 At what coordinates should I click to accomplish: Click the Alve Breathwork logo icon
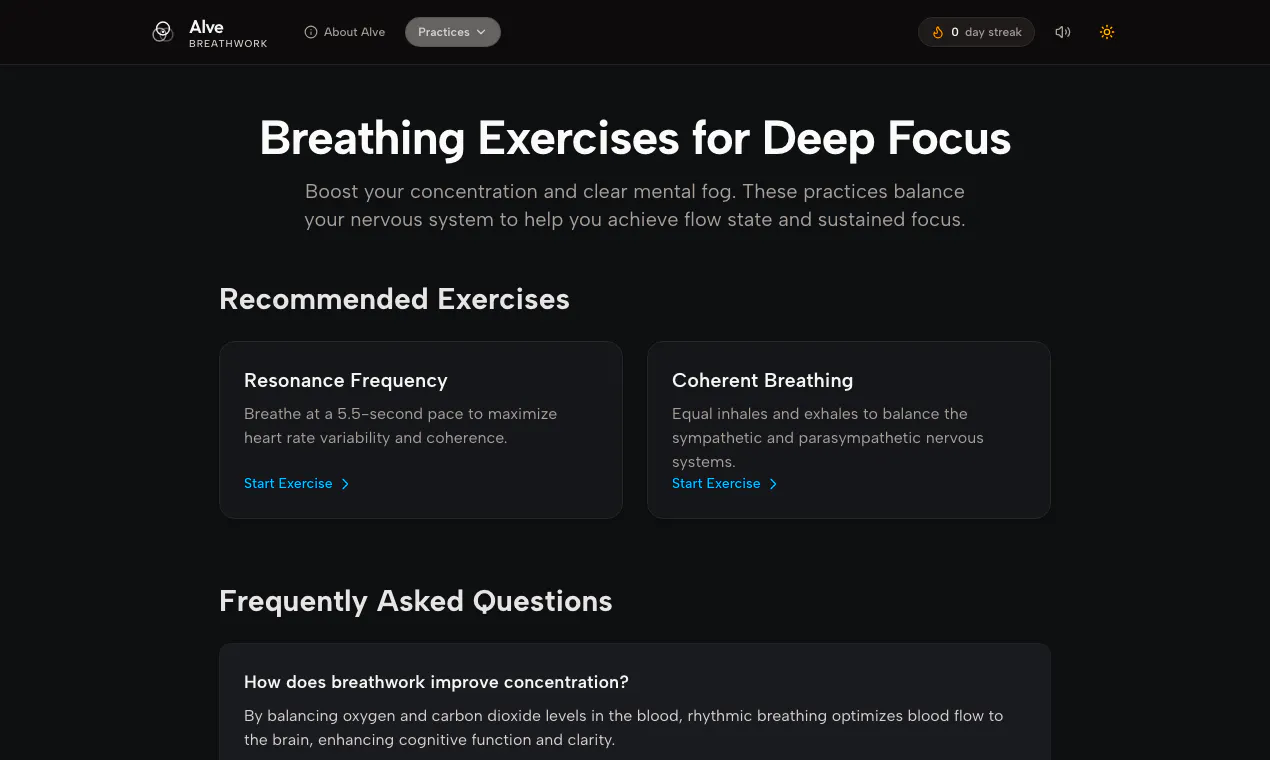[163, 32]
